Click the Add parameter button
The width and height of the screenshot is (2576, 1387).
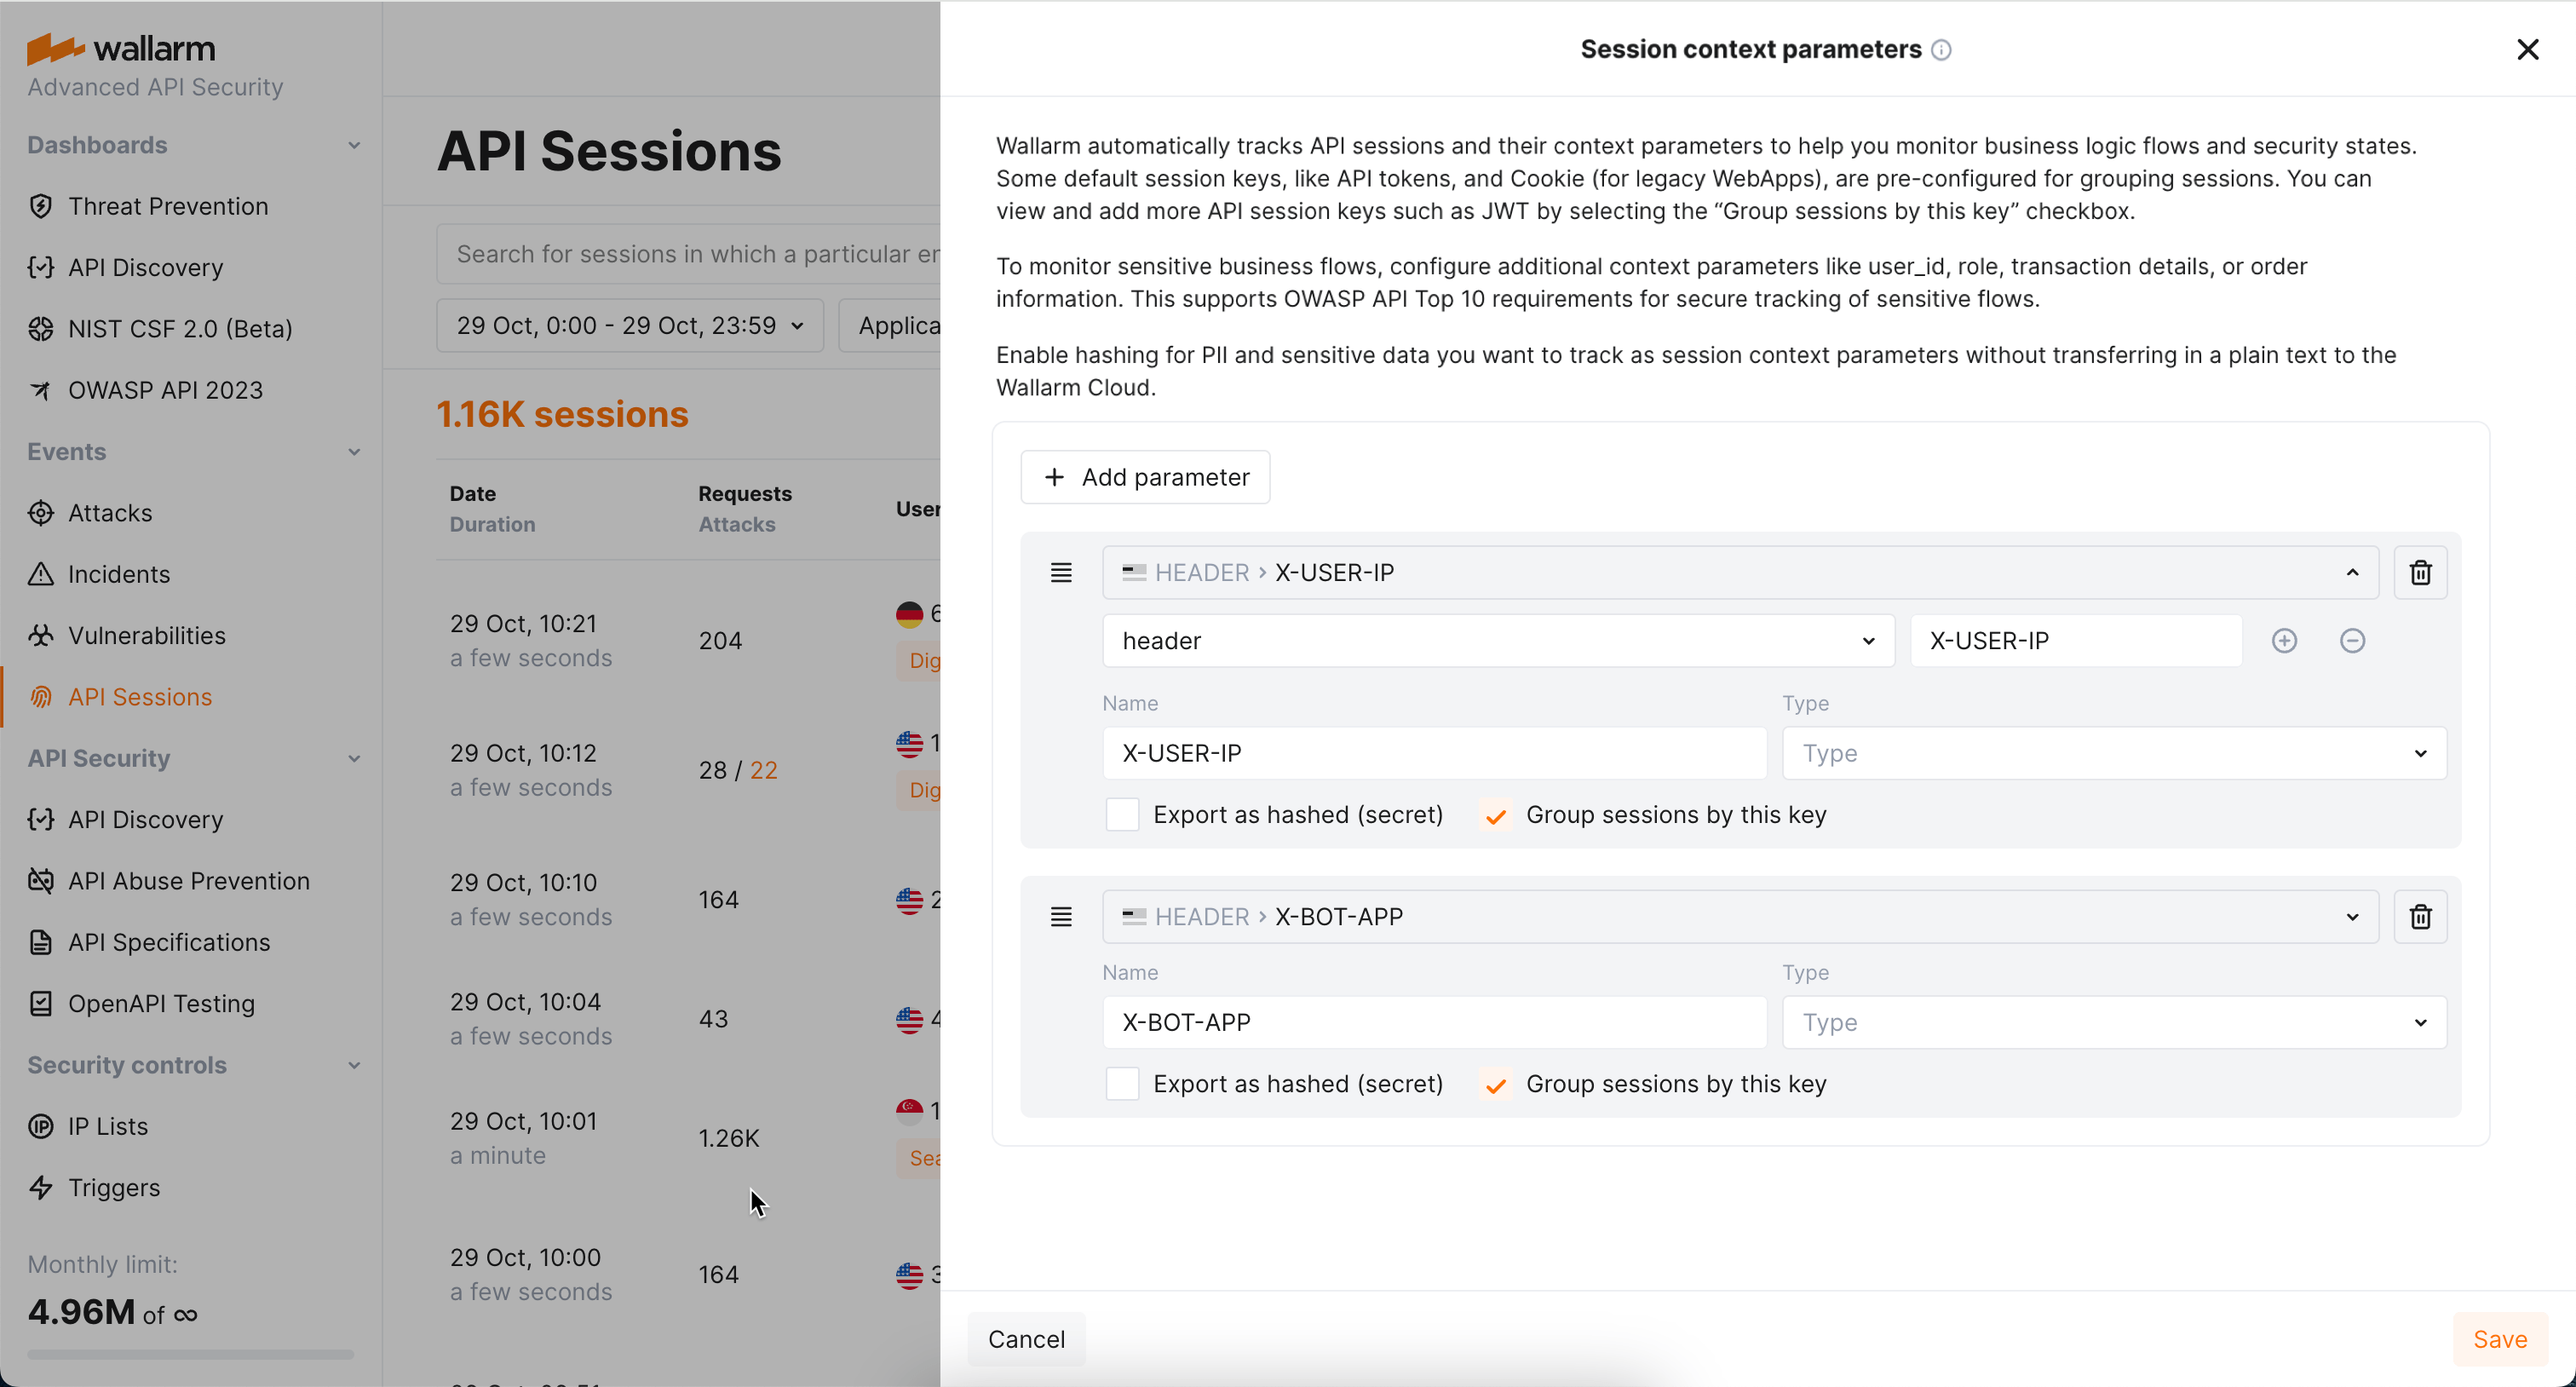[1145, 477]
